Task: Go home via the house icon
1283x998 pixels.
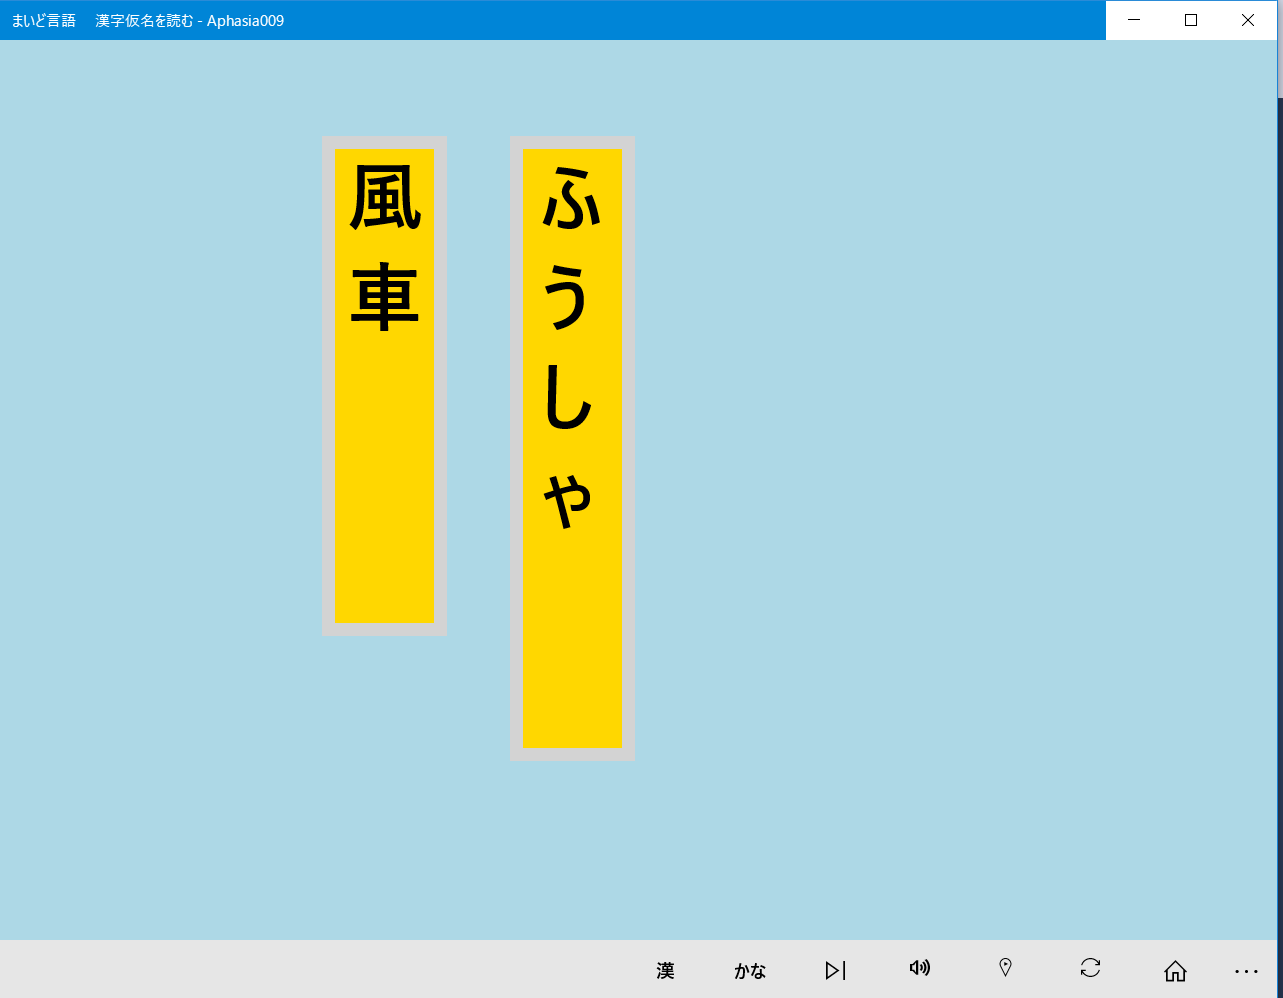Action: pyautogui.click(x=1175, y=970)
